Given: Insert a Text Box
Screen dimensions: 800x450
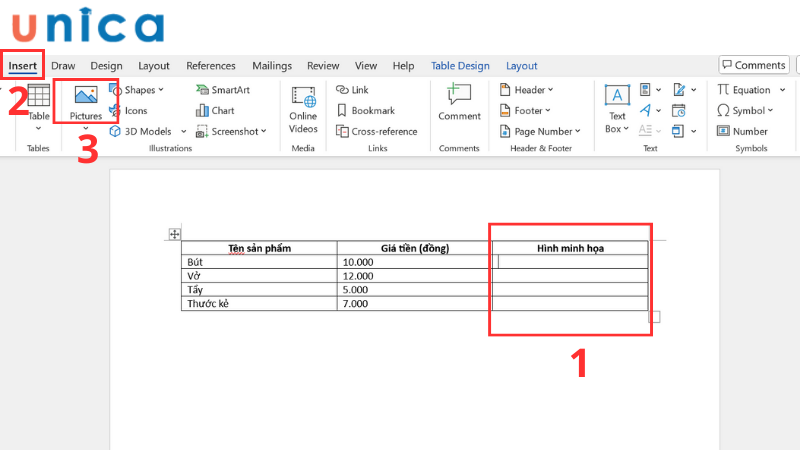Looking at the screenshot, I should (x=615, y=108).
